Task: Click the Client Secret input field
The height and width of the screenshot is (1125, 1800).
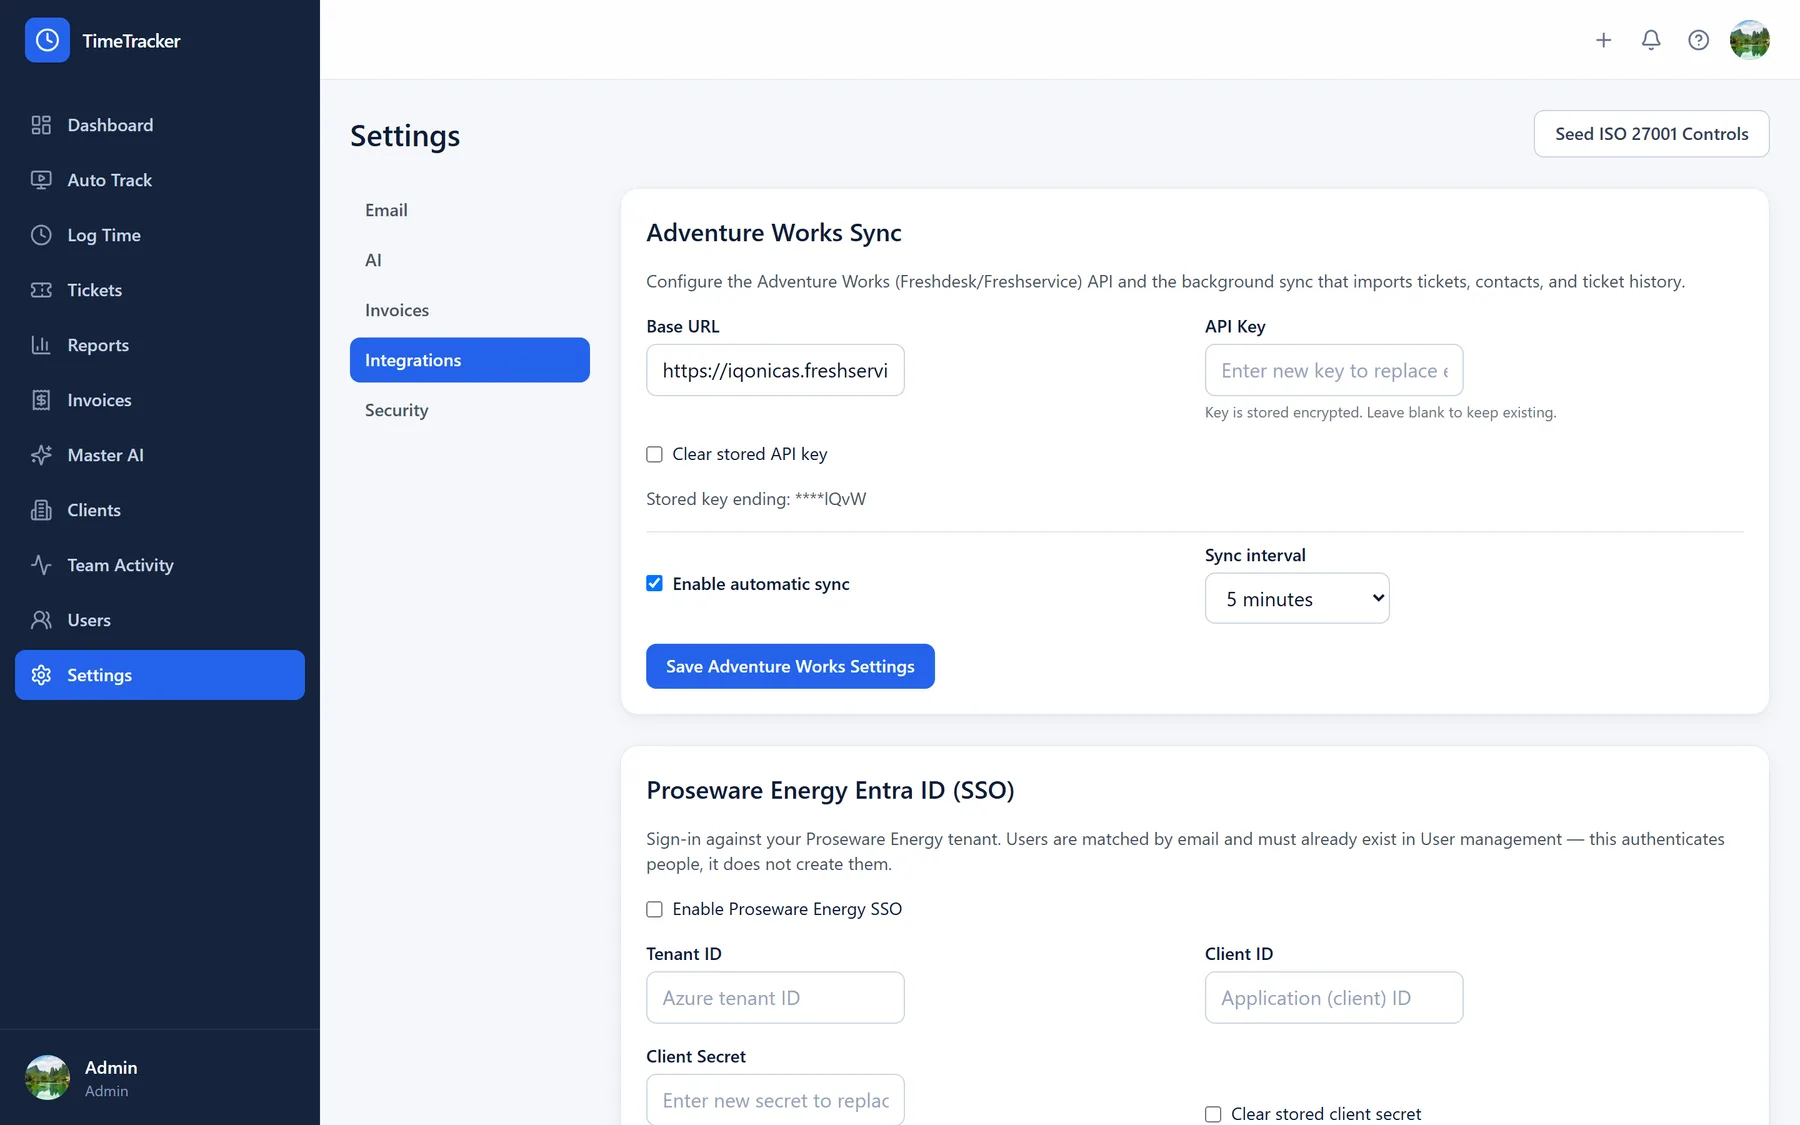Action: click(x=775, y=1100)
